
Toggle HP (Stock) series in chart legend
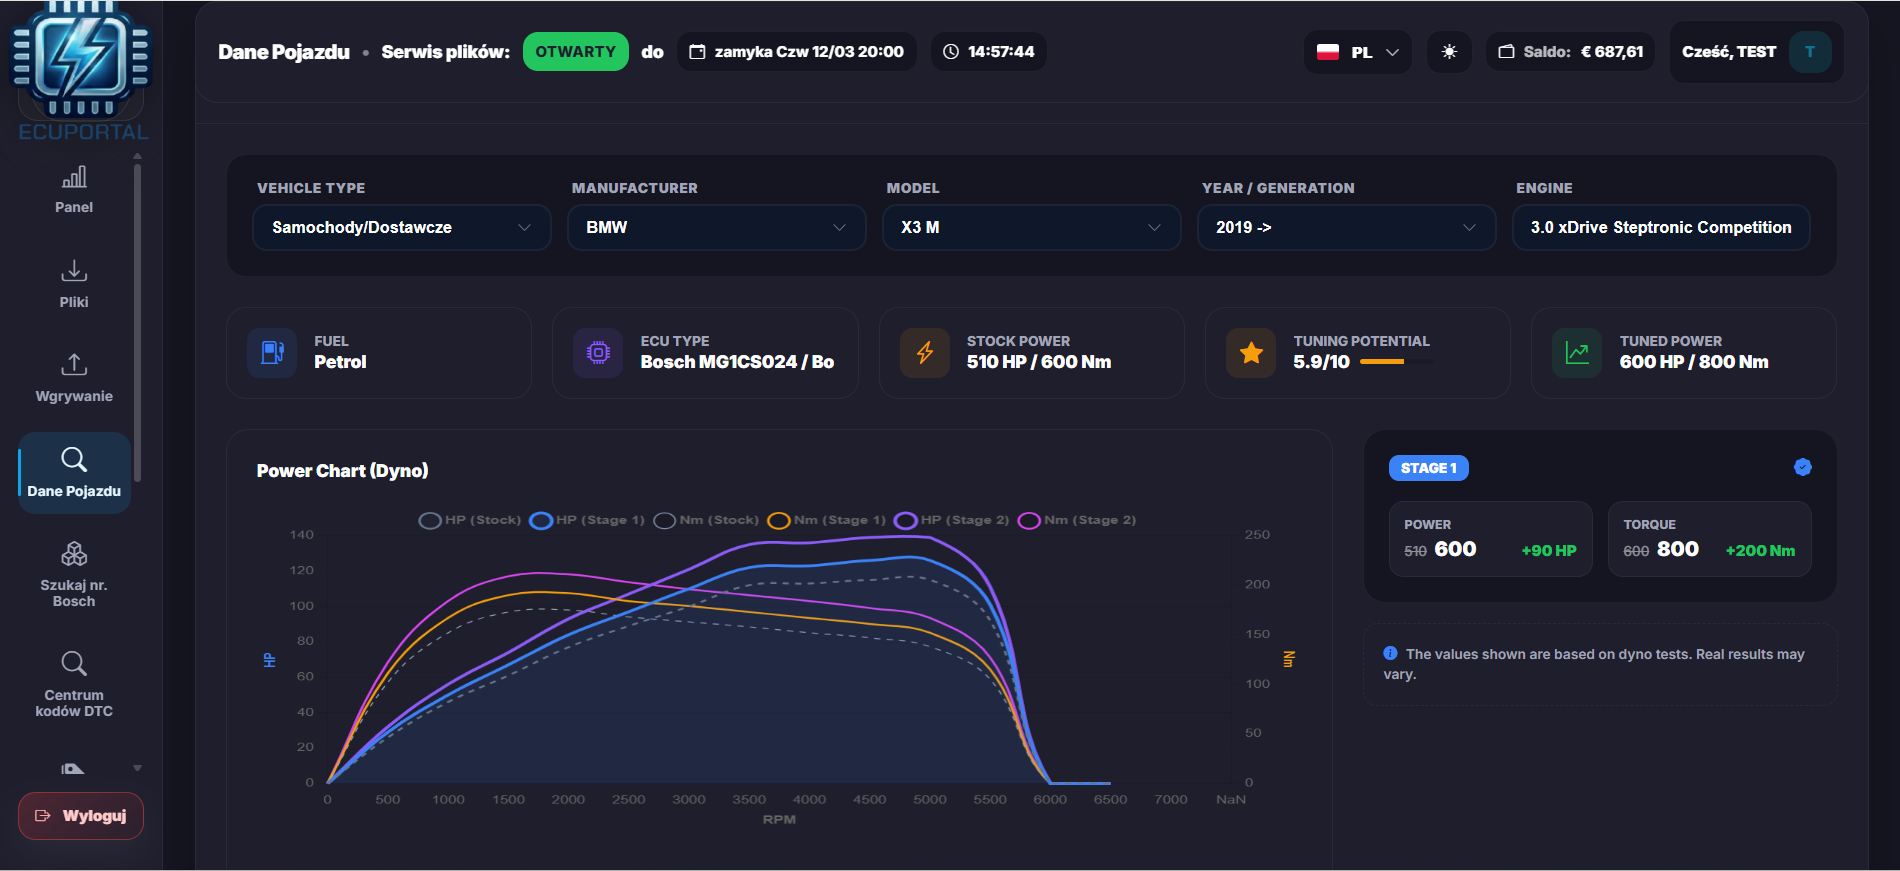470,520
